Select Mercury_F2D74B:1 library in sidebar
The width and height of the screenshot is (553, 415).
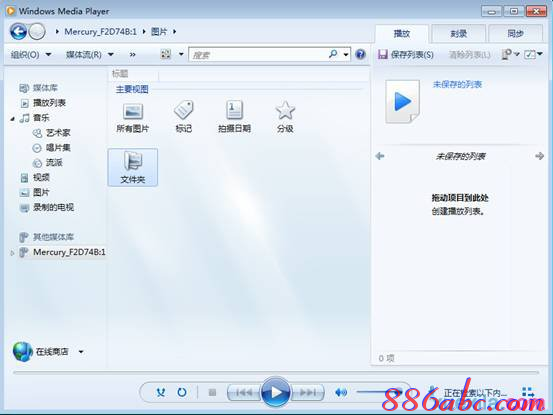pos(69,252)
